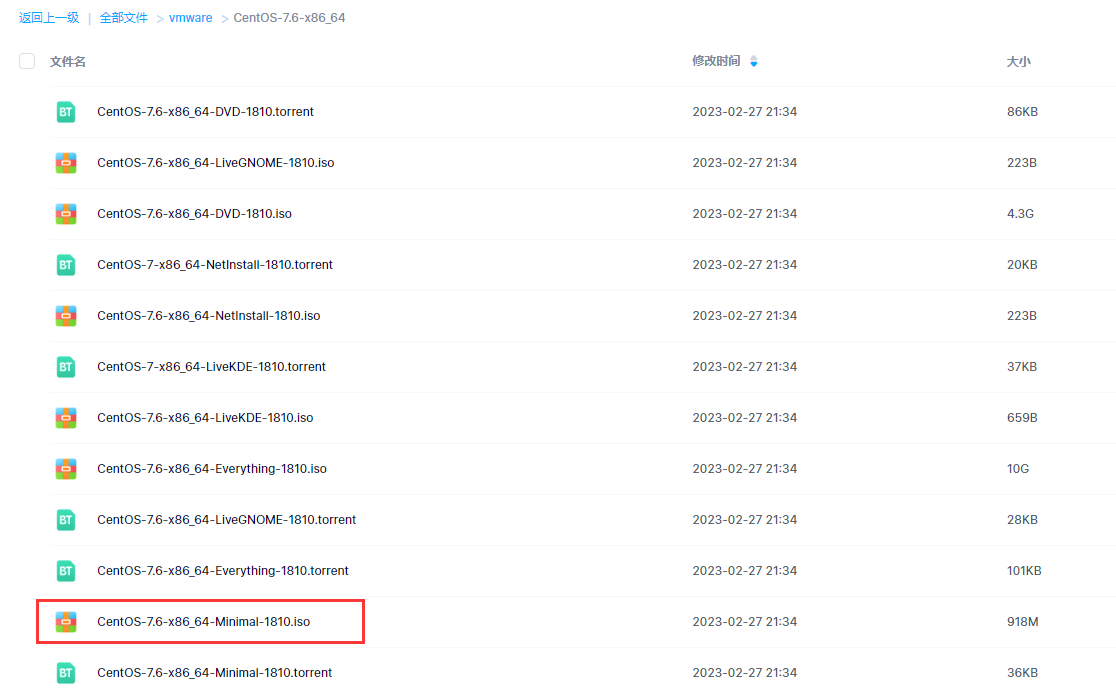Click the 37KB size value
The image size is (1116, 692).
tap(1022, 367)
